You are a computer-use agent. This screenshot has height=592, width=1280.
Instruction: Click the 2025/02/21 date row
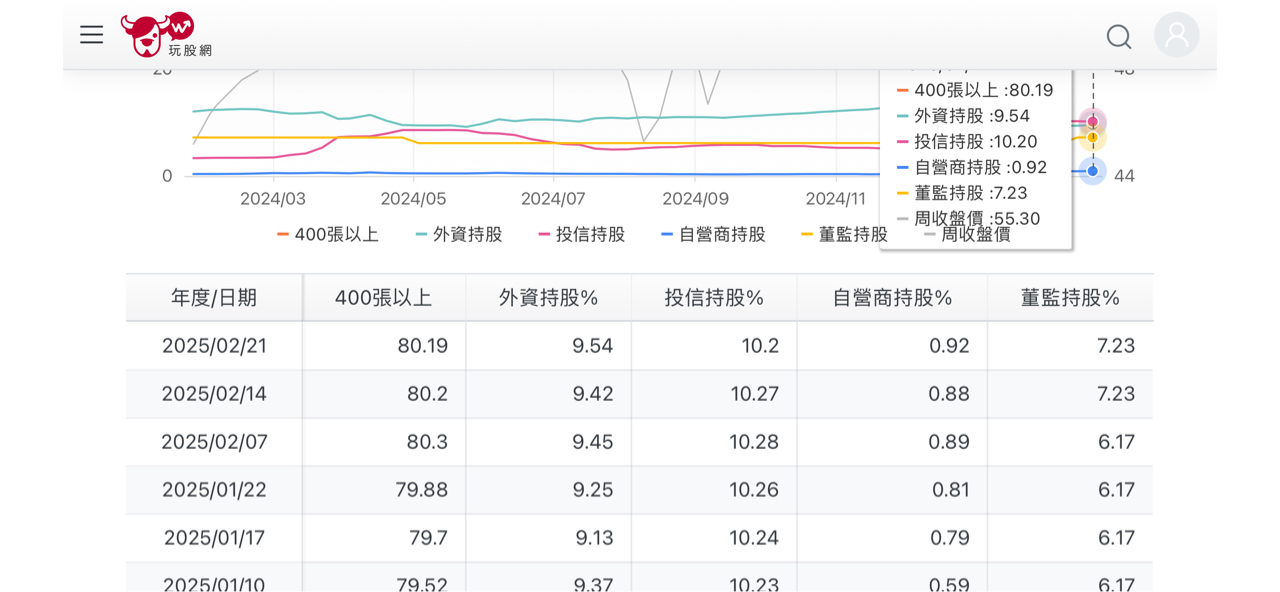pyautogui.click(x=214, y=346)
